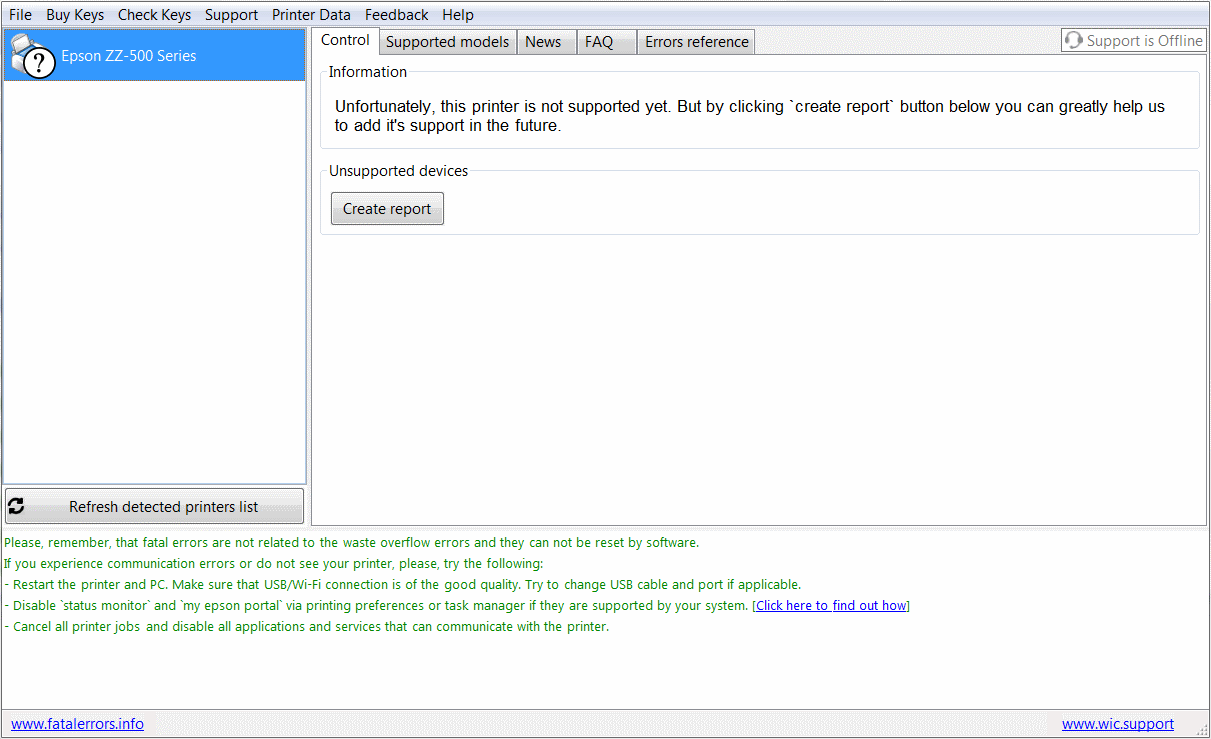1211x739 pixels.
Task: Click the 'Cancel all printer jobs' tip
Action: tap(306, 627)
